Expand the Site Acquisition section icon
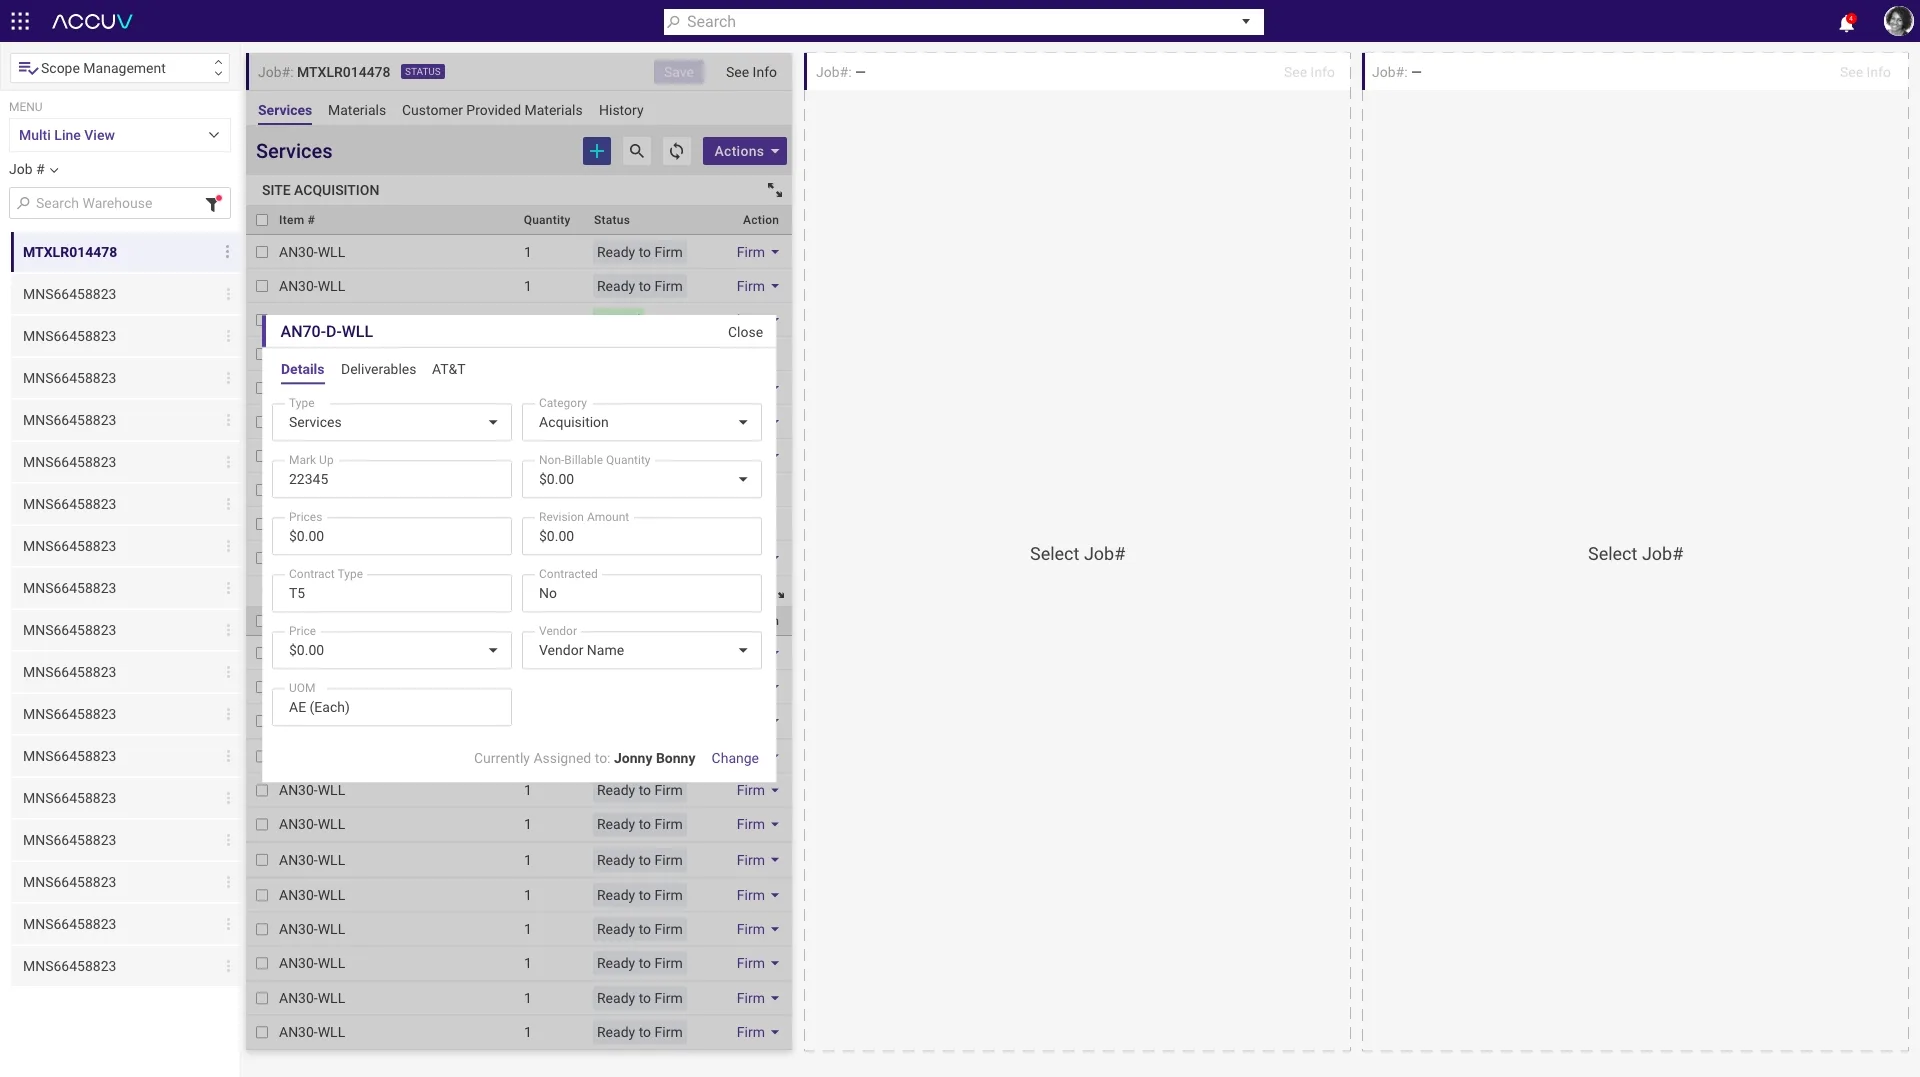 point(775,190)
